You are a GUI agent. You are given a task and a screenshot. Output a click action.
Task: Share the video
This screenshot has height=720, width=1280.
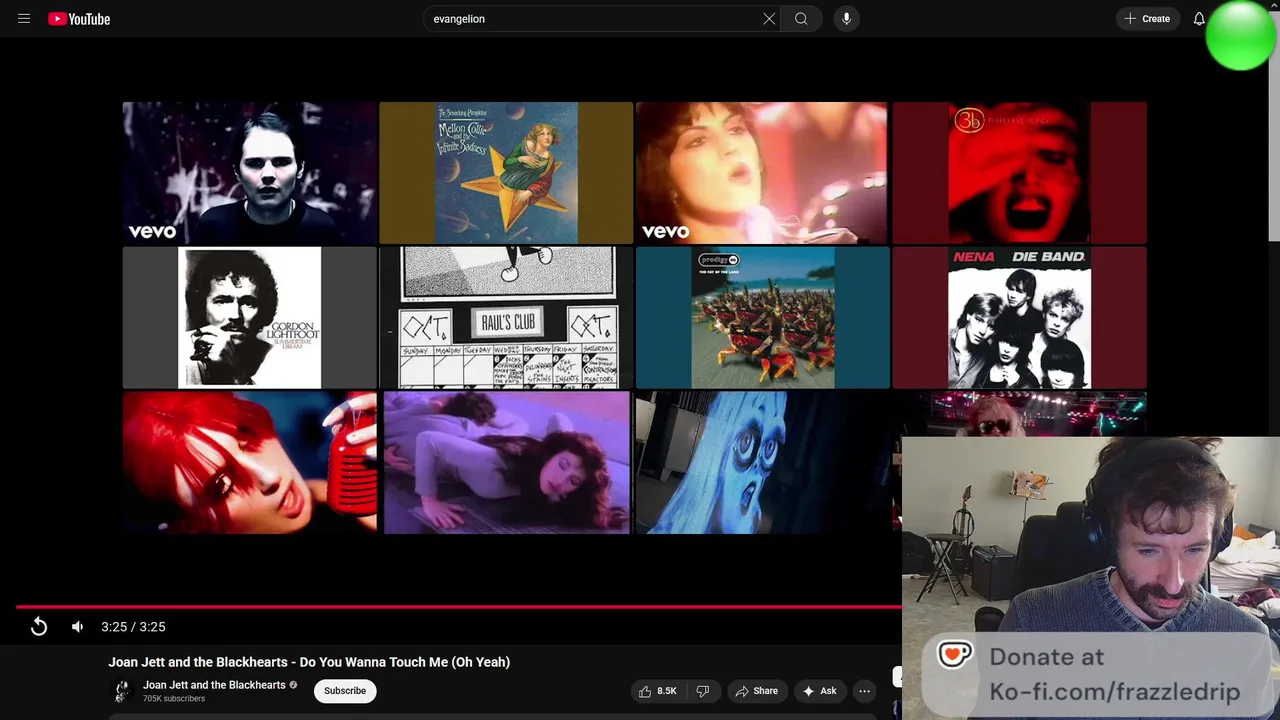pos(757,691)
